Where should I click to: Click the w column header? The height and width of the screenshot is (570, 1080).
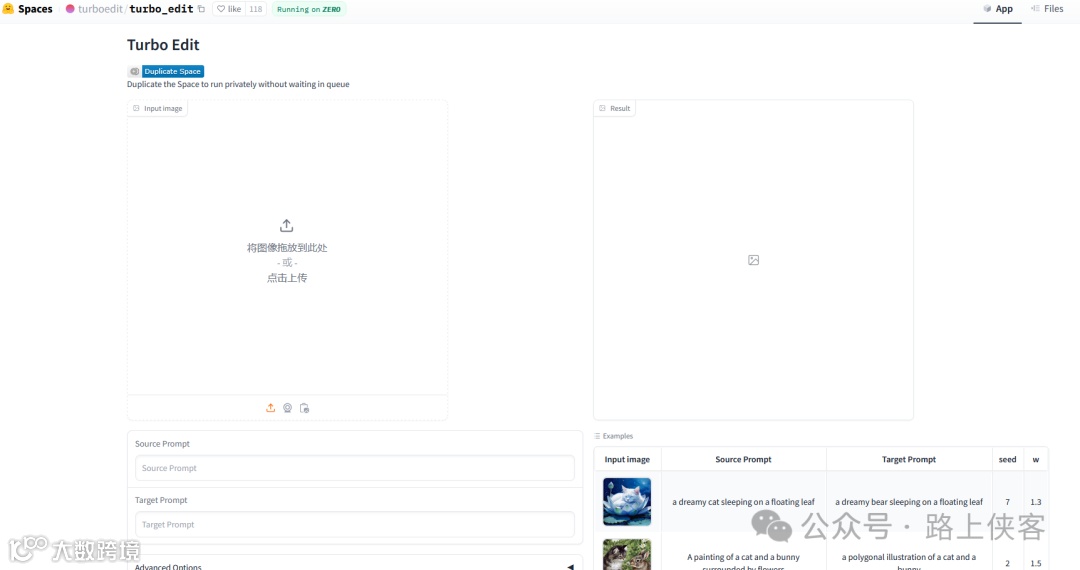coord(1035,459)
